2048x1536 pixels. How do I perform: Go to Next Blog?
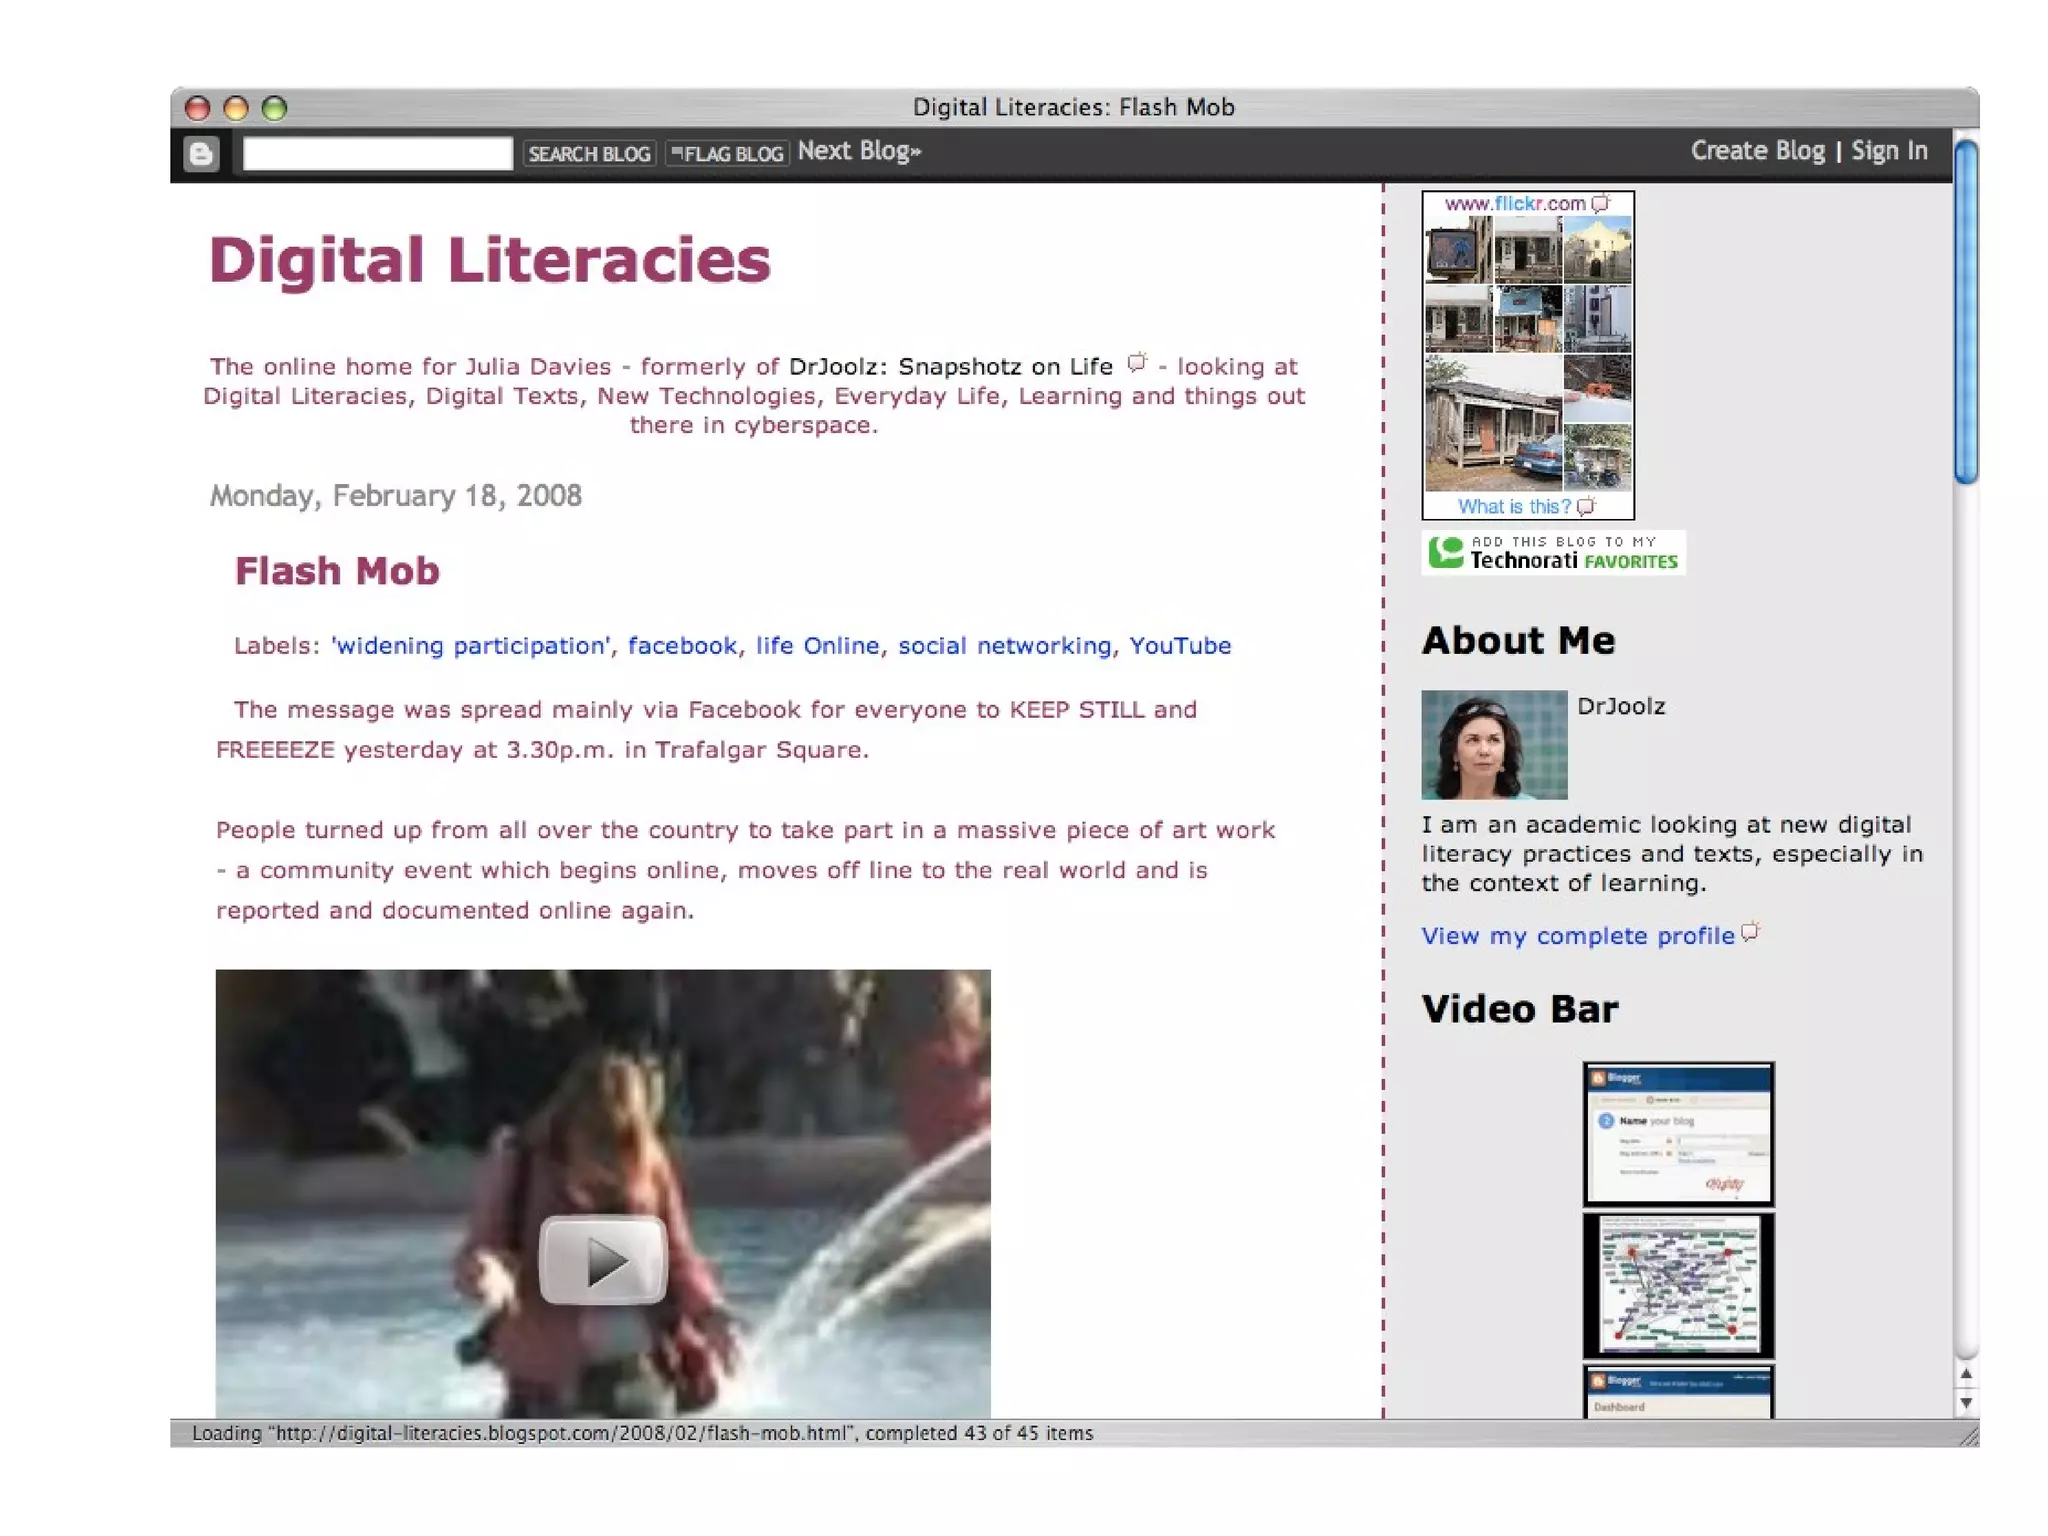pyautogui.click(x=858, y=151)
